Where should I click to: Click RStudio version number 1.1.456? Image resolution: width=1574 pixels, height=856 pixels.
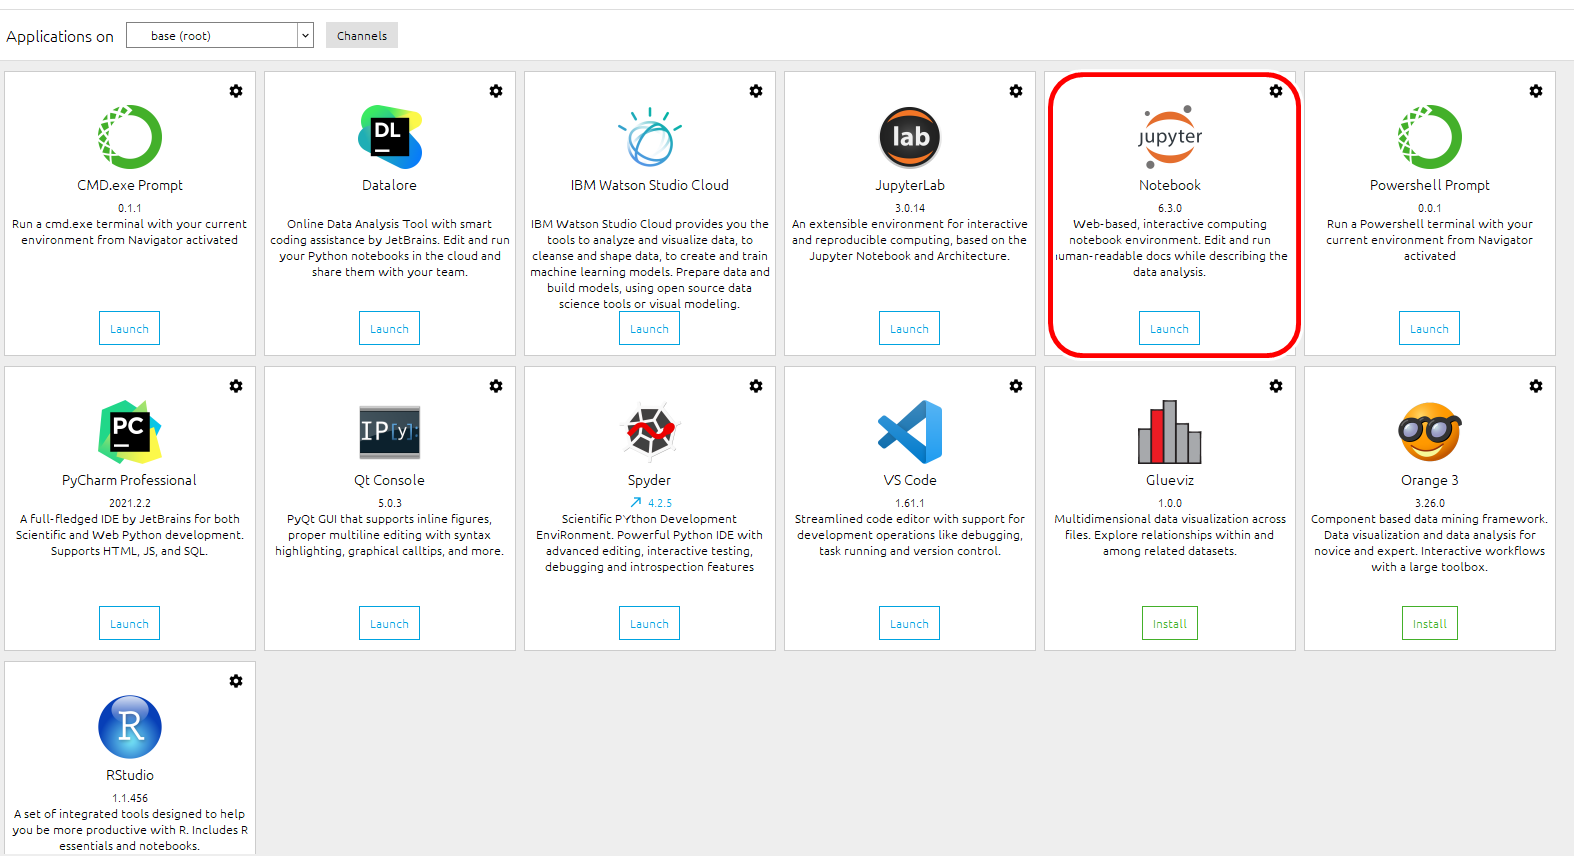point(130,798)
